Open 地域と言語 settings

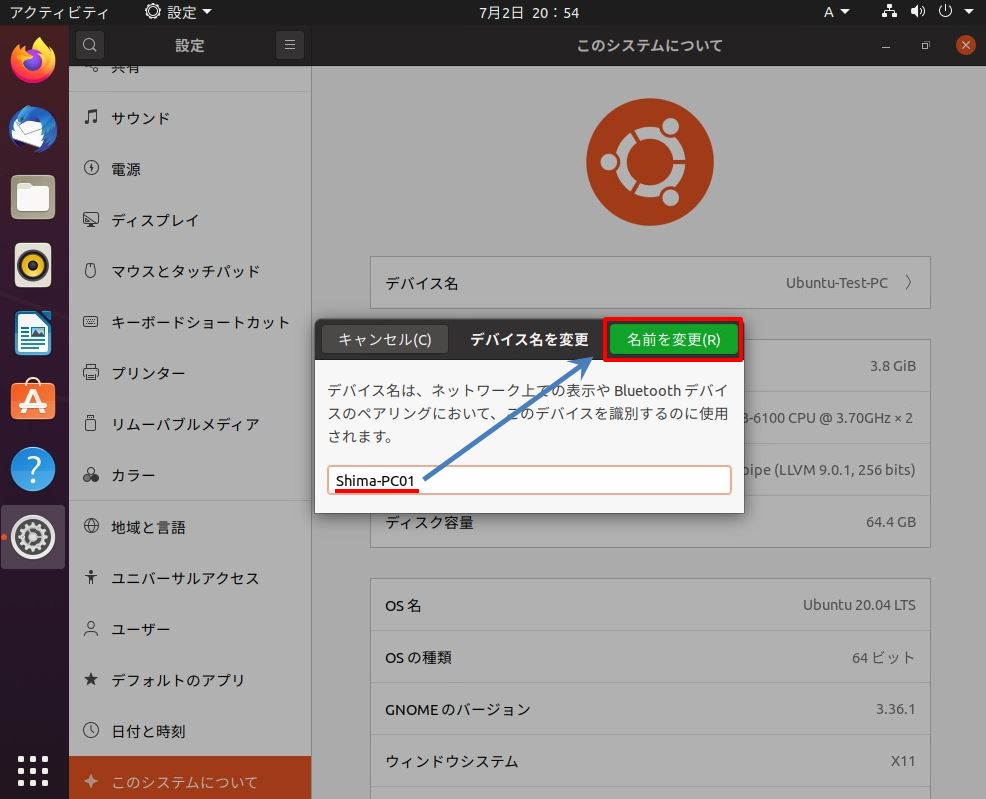tap(190, 527)
